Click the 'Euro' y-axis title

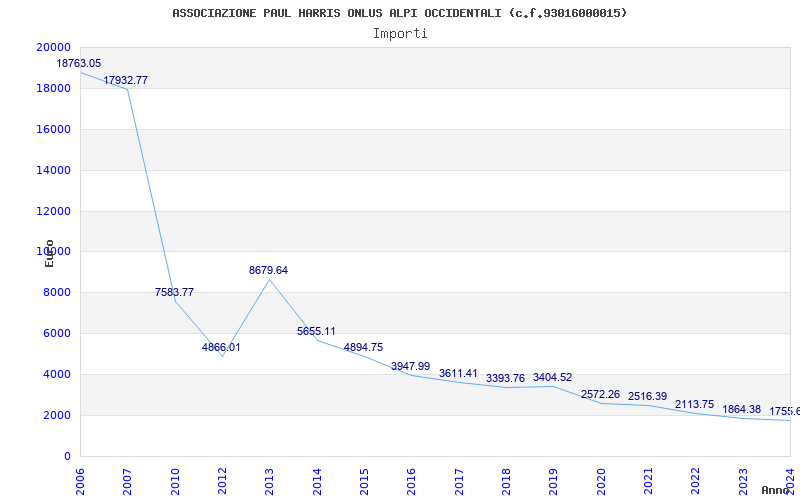[49, 253]
